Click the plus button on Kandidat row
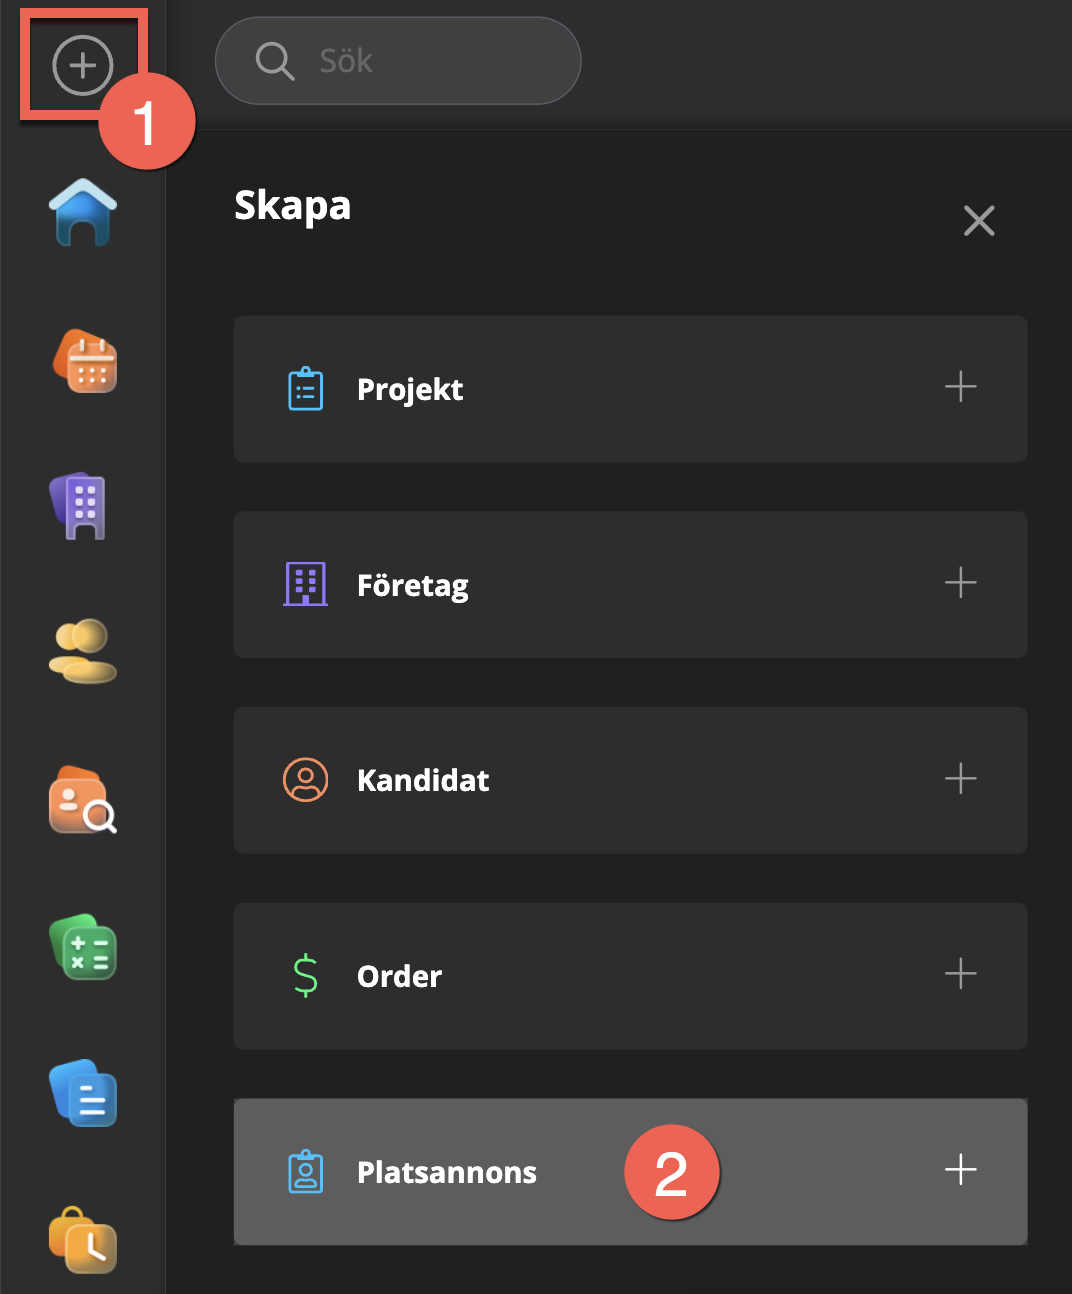The width and height of the screenshot is (1072, 1294). pos(960,778)
